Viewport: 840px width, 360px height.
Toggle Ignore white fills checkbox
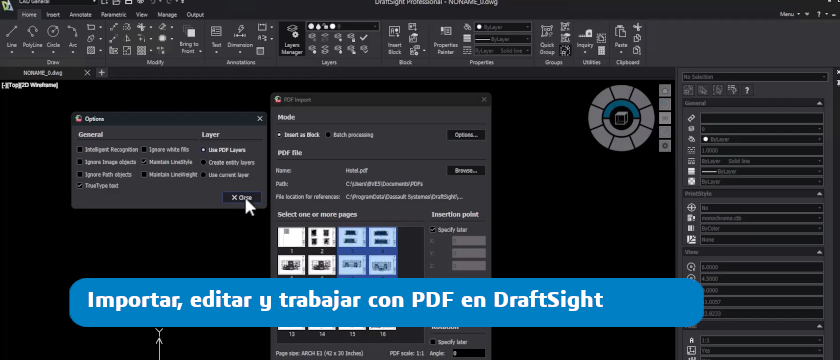144,149
